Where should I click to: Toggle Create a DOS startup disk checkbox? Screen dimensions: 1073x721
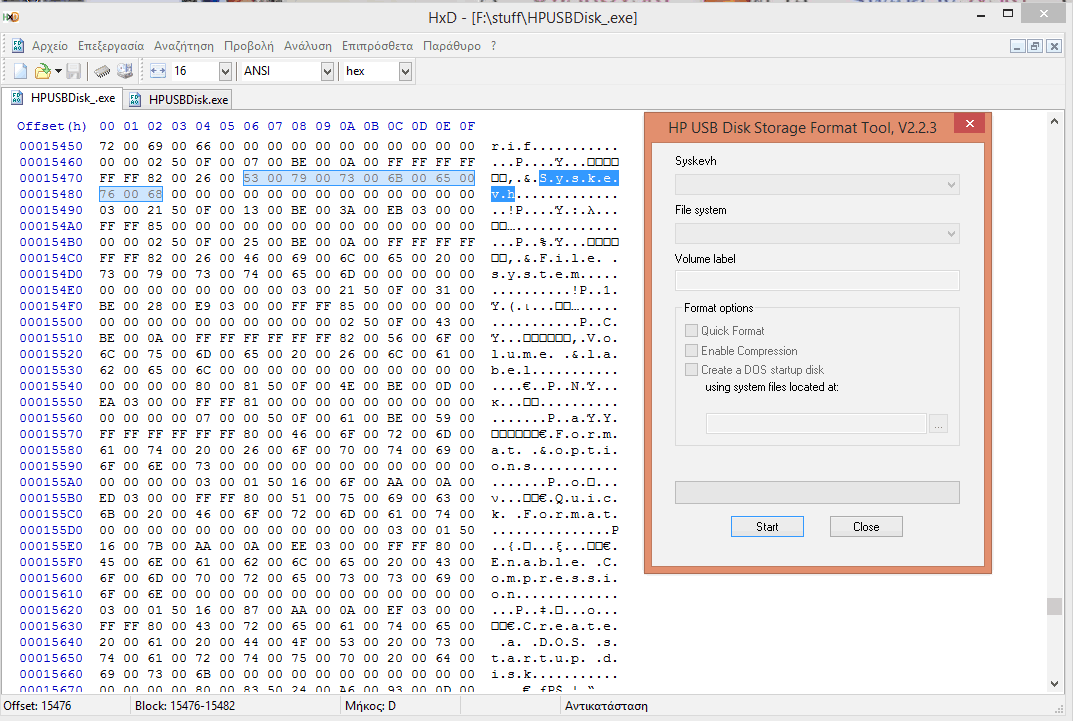691,370
